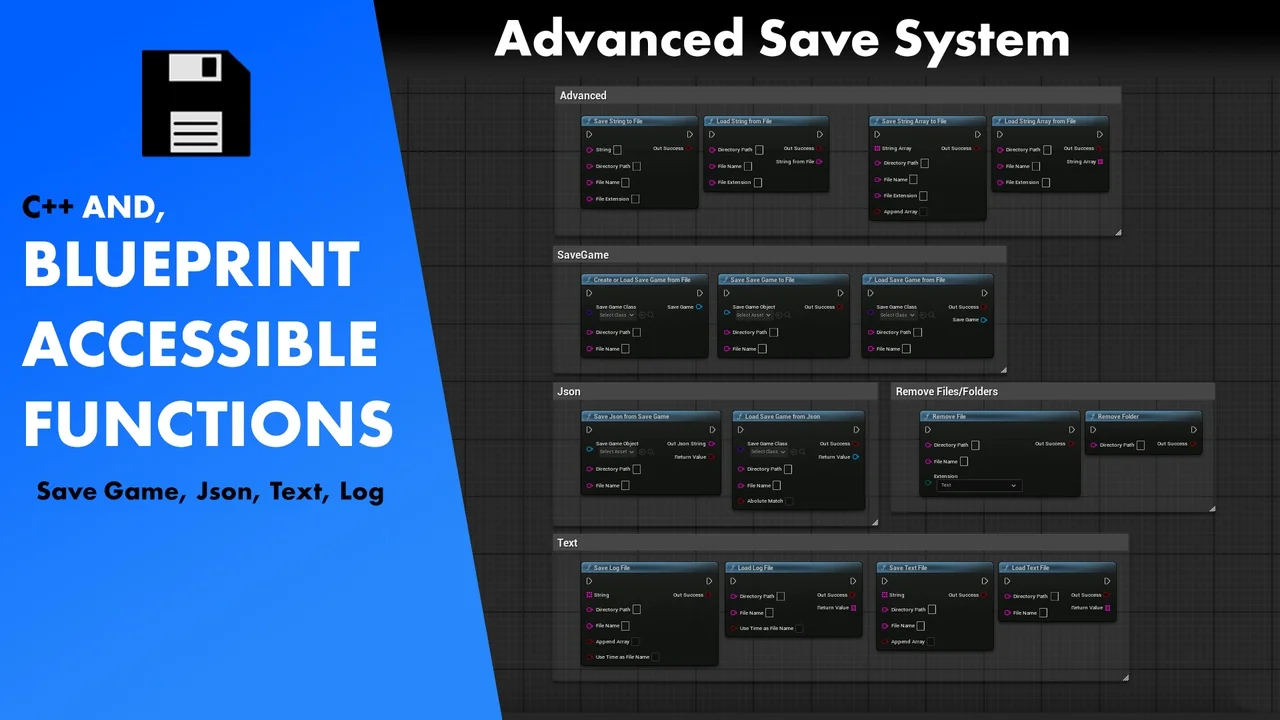The image size is (1280, 720).
Task: Click Return Value pin on Save Json from Save Game
Action: 711,457
